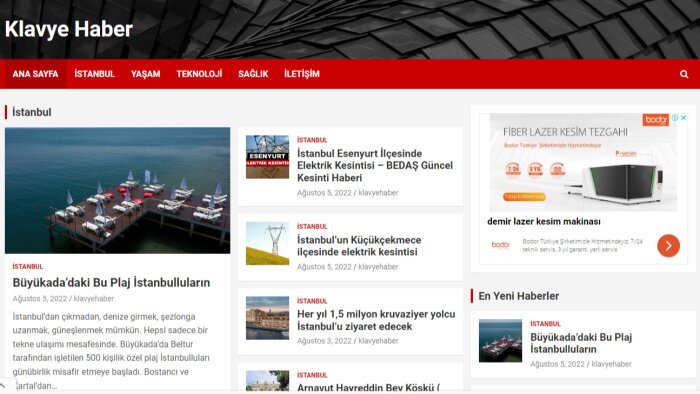Open sidebar Büyükada'daki Bu Plaj headline

(581, 343)
